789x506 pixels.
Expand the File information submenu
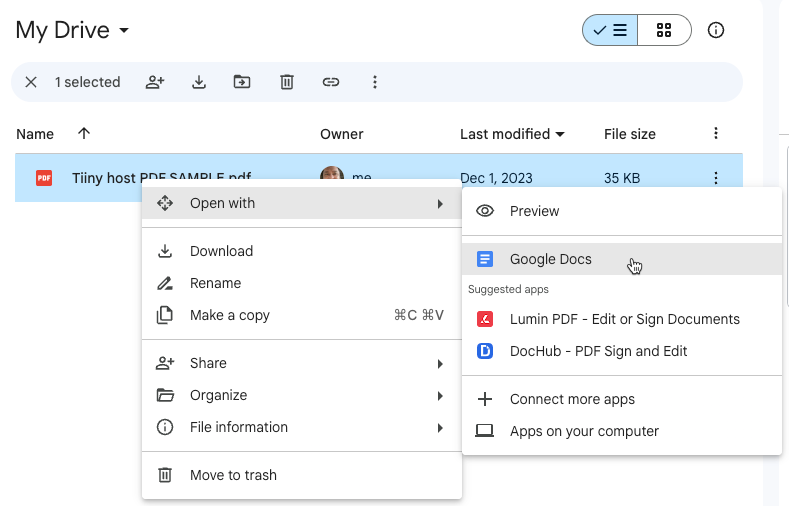302,428
